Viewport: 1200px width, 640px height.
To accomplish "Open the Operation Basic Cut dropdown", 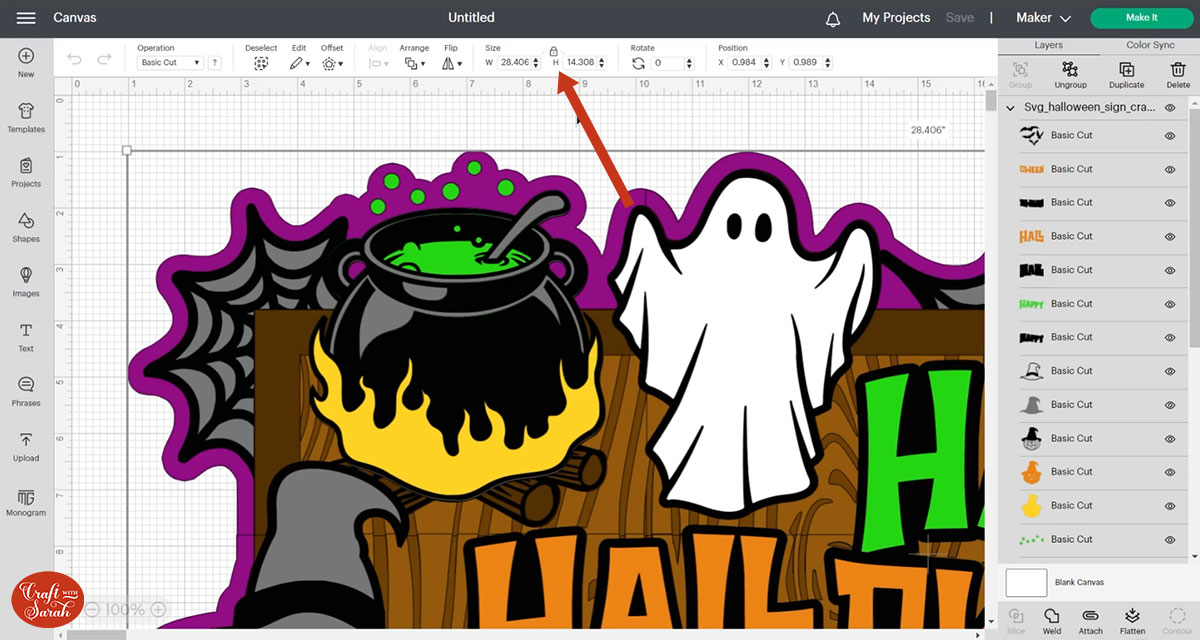I will pos(170,63).
